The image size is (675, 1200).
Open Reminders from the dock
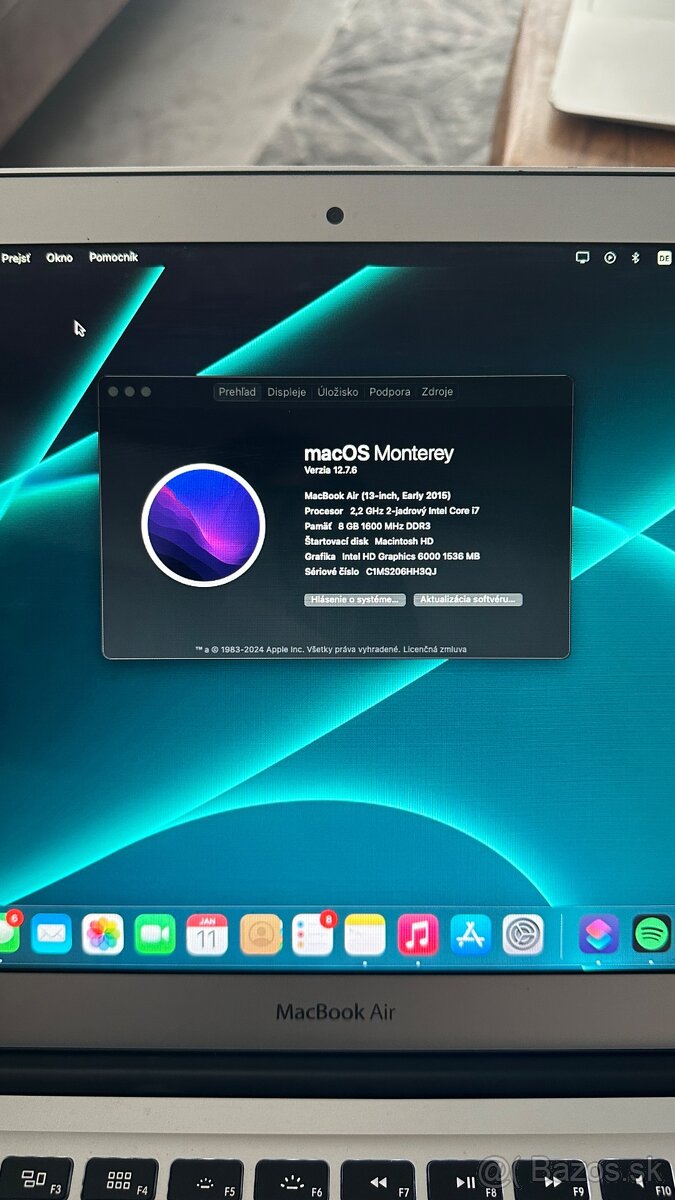(x=313, y=934)
